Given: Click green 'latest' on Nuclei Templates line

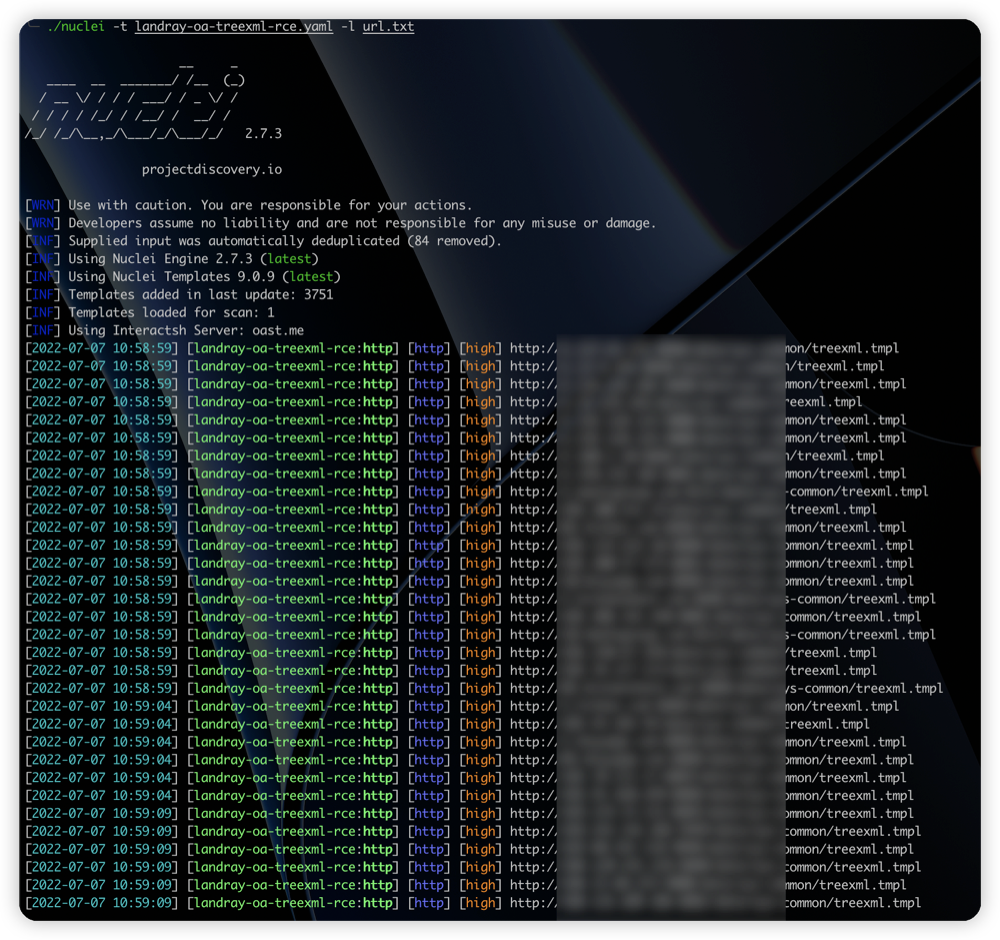Looking at the screenshot, I should point(311,276).
